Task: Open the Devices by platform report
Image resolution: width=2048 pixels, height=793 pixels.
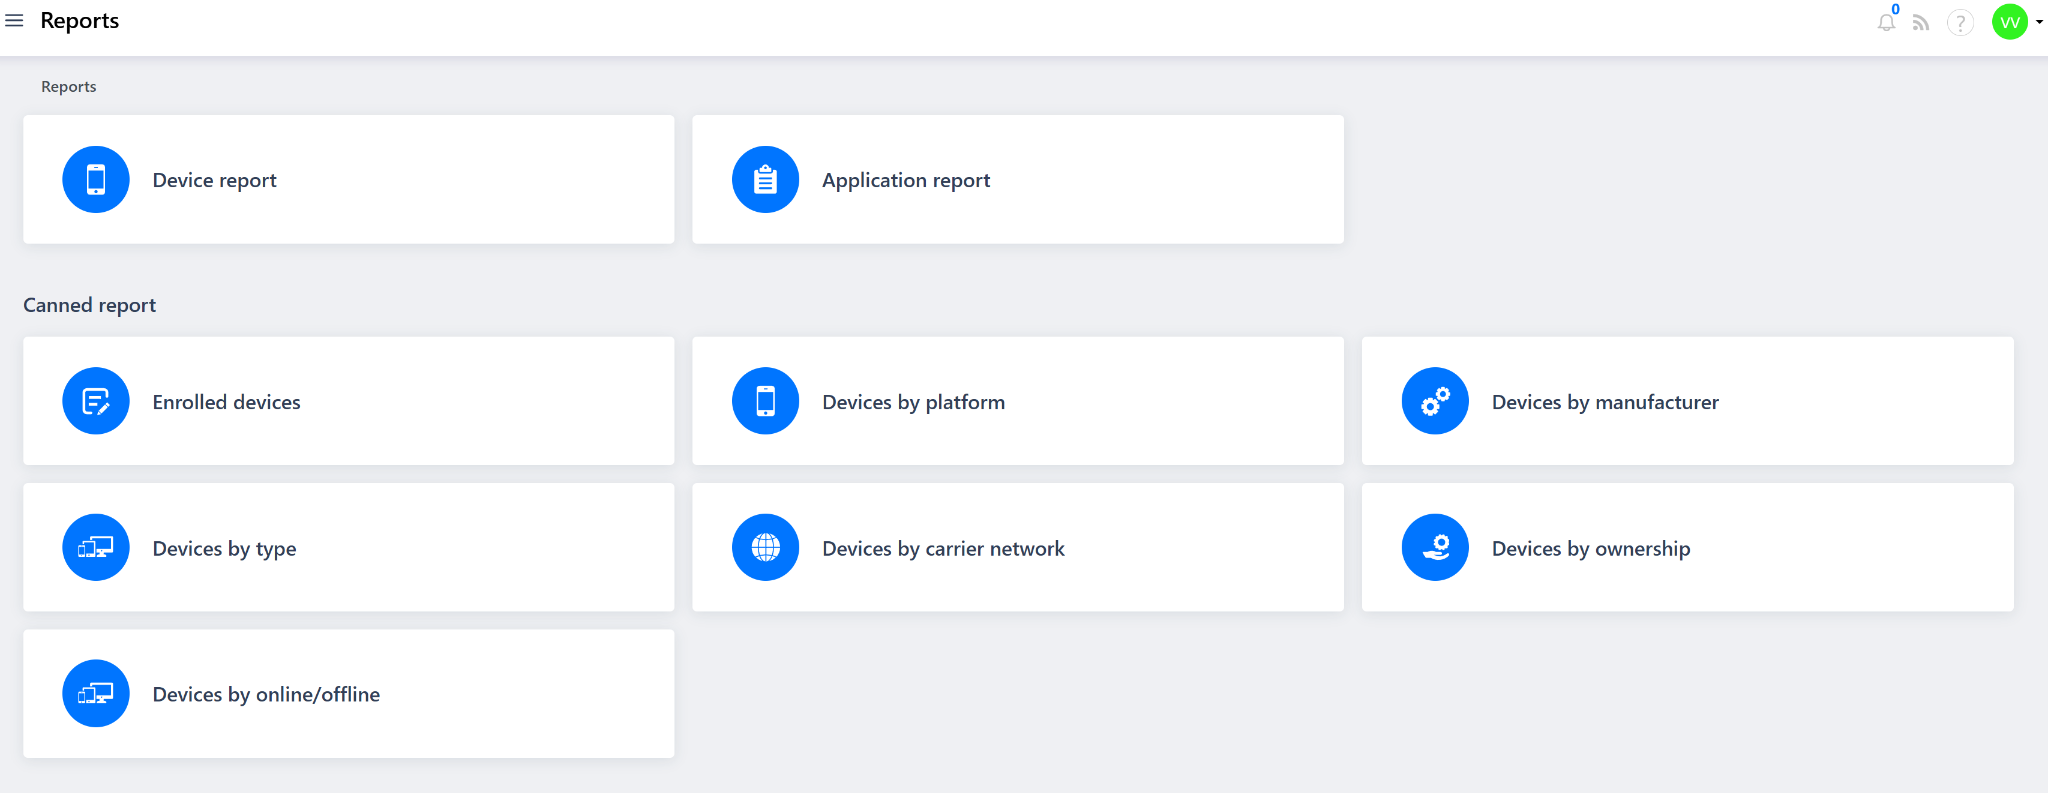Action: [913, 402]
